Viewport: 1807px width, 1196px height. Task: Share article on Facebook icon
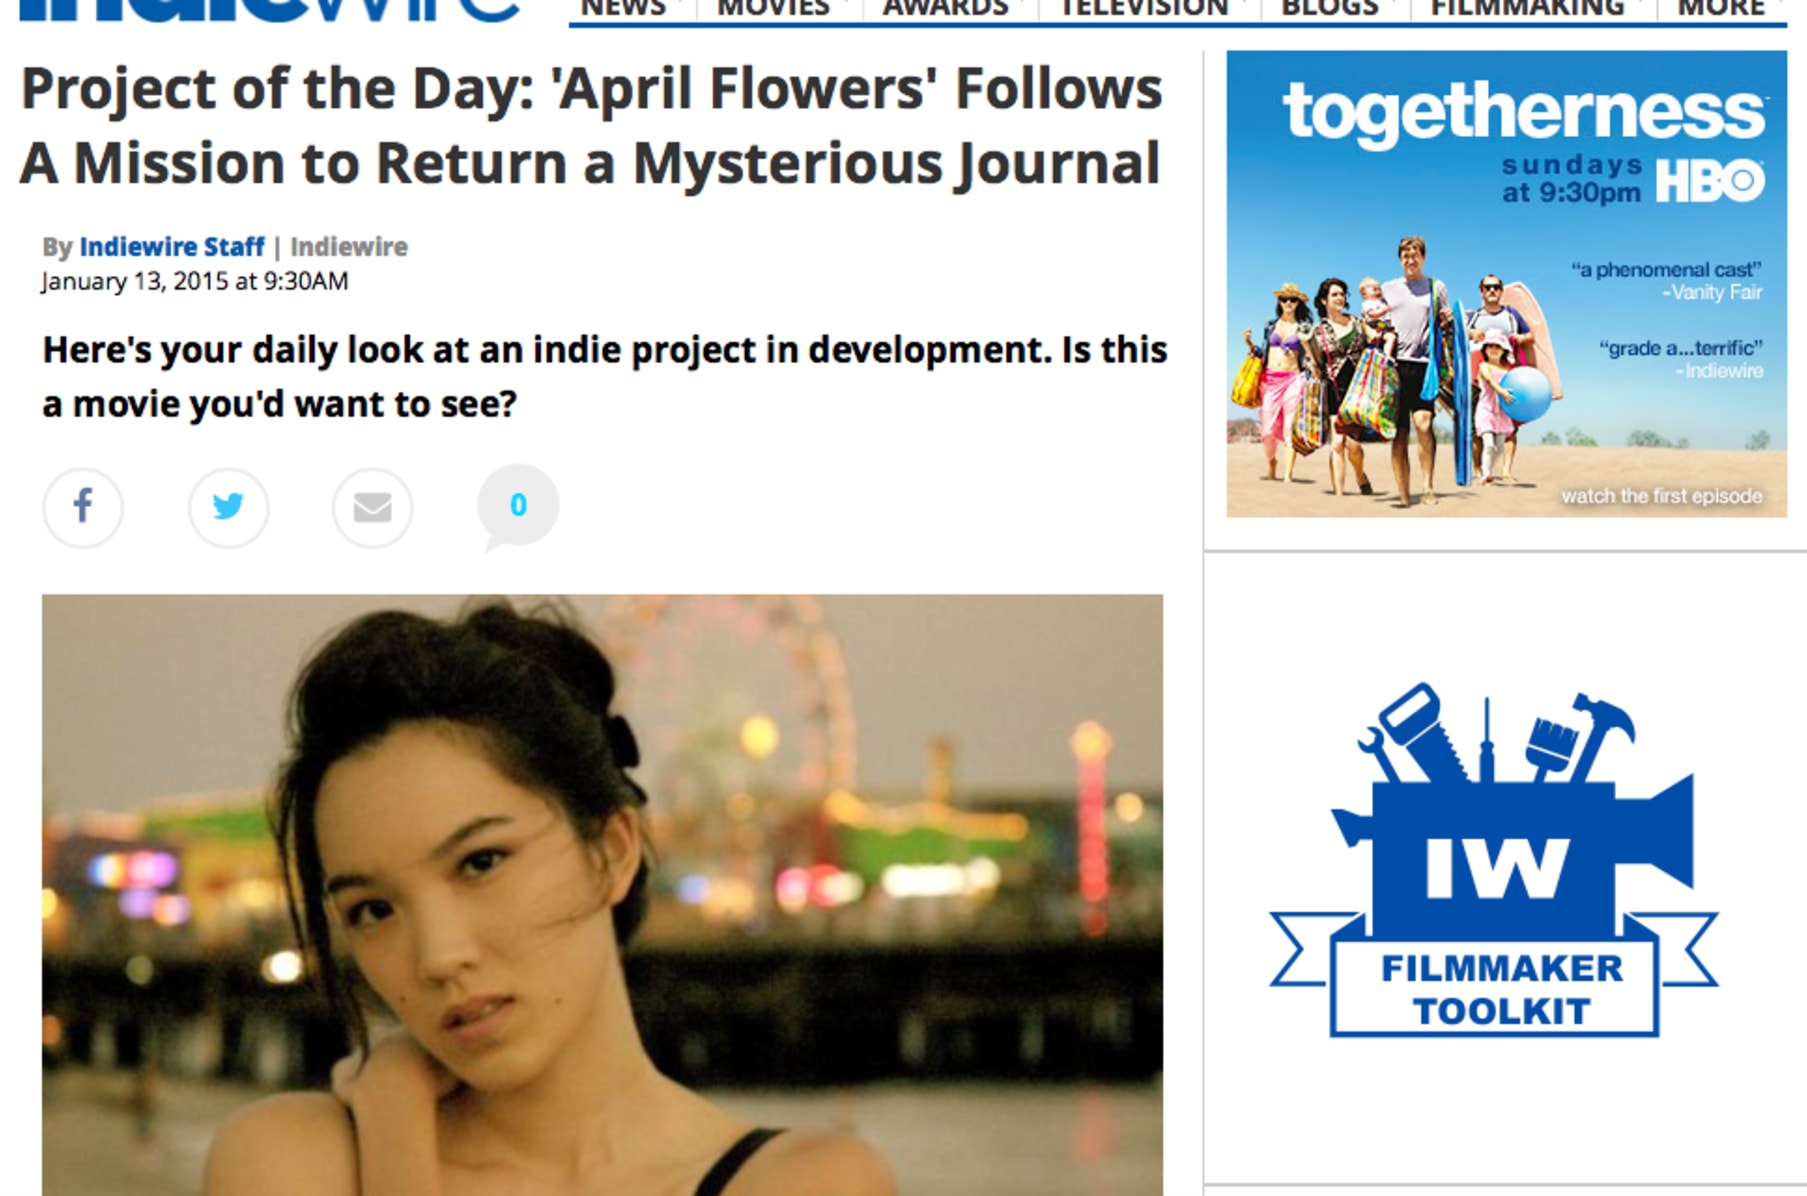pos(83,507)
